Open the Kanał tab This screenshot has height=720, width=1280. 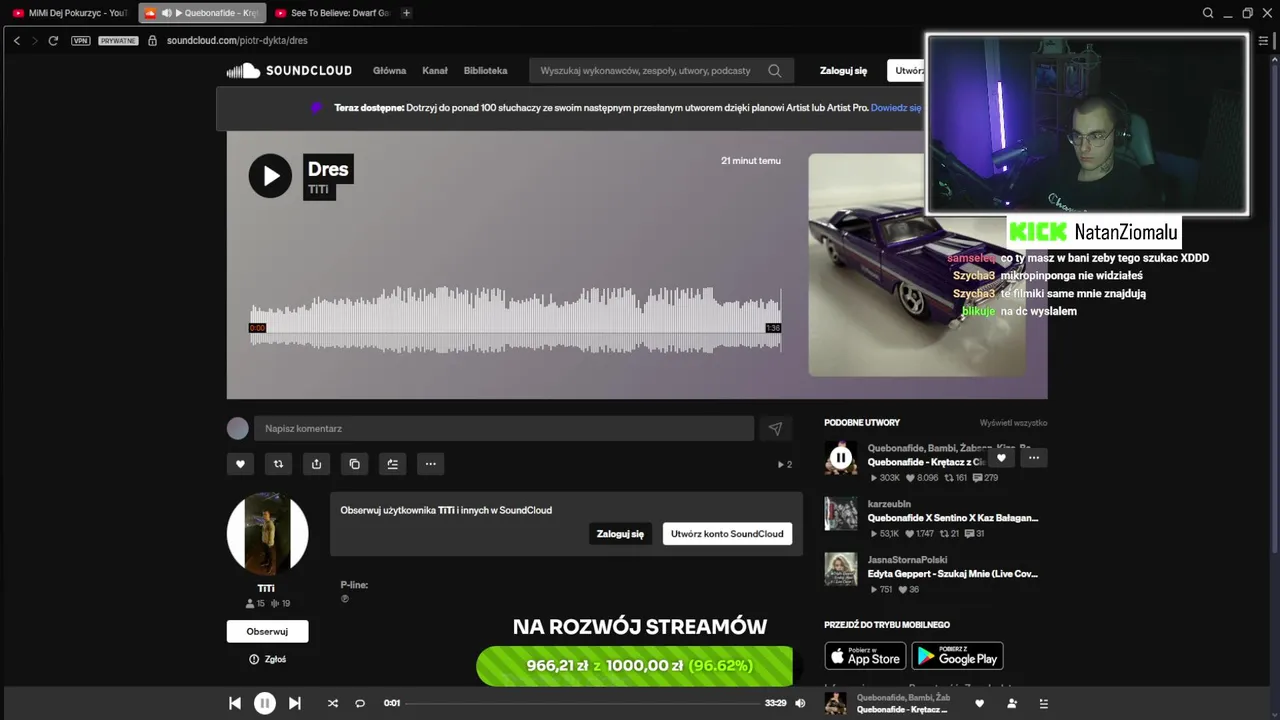tap(435, 71)
